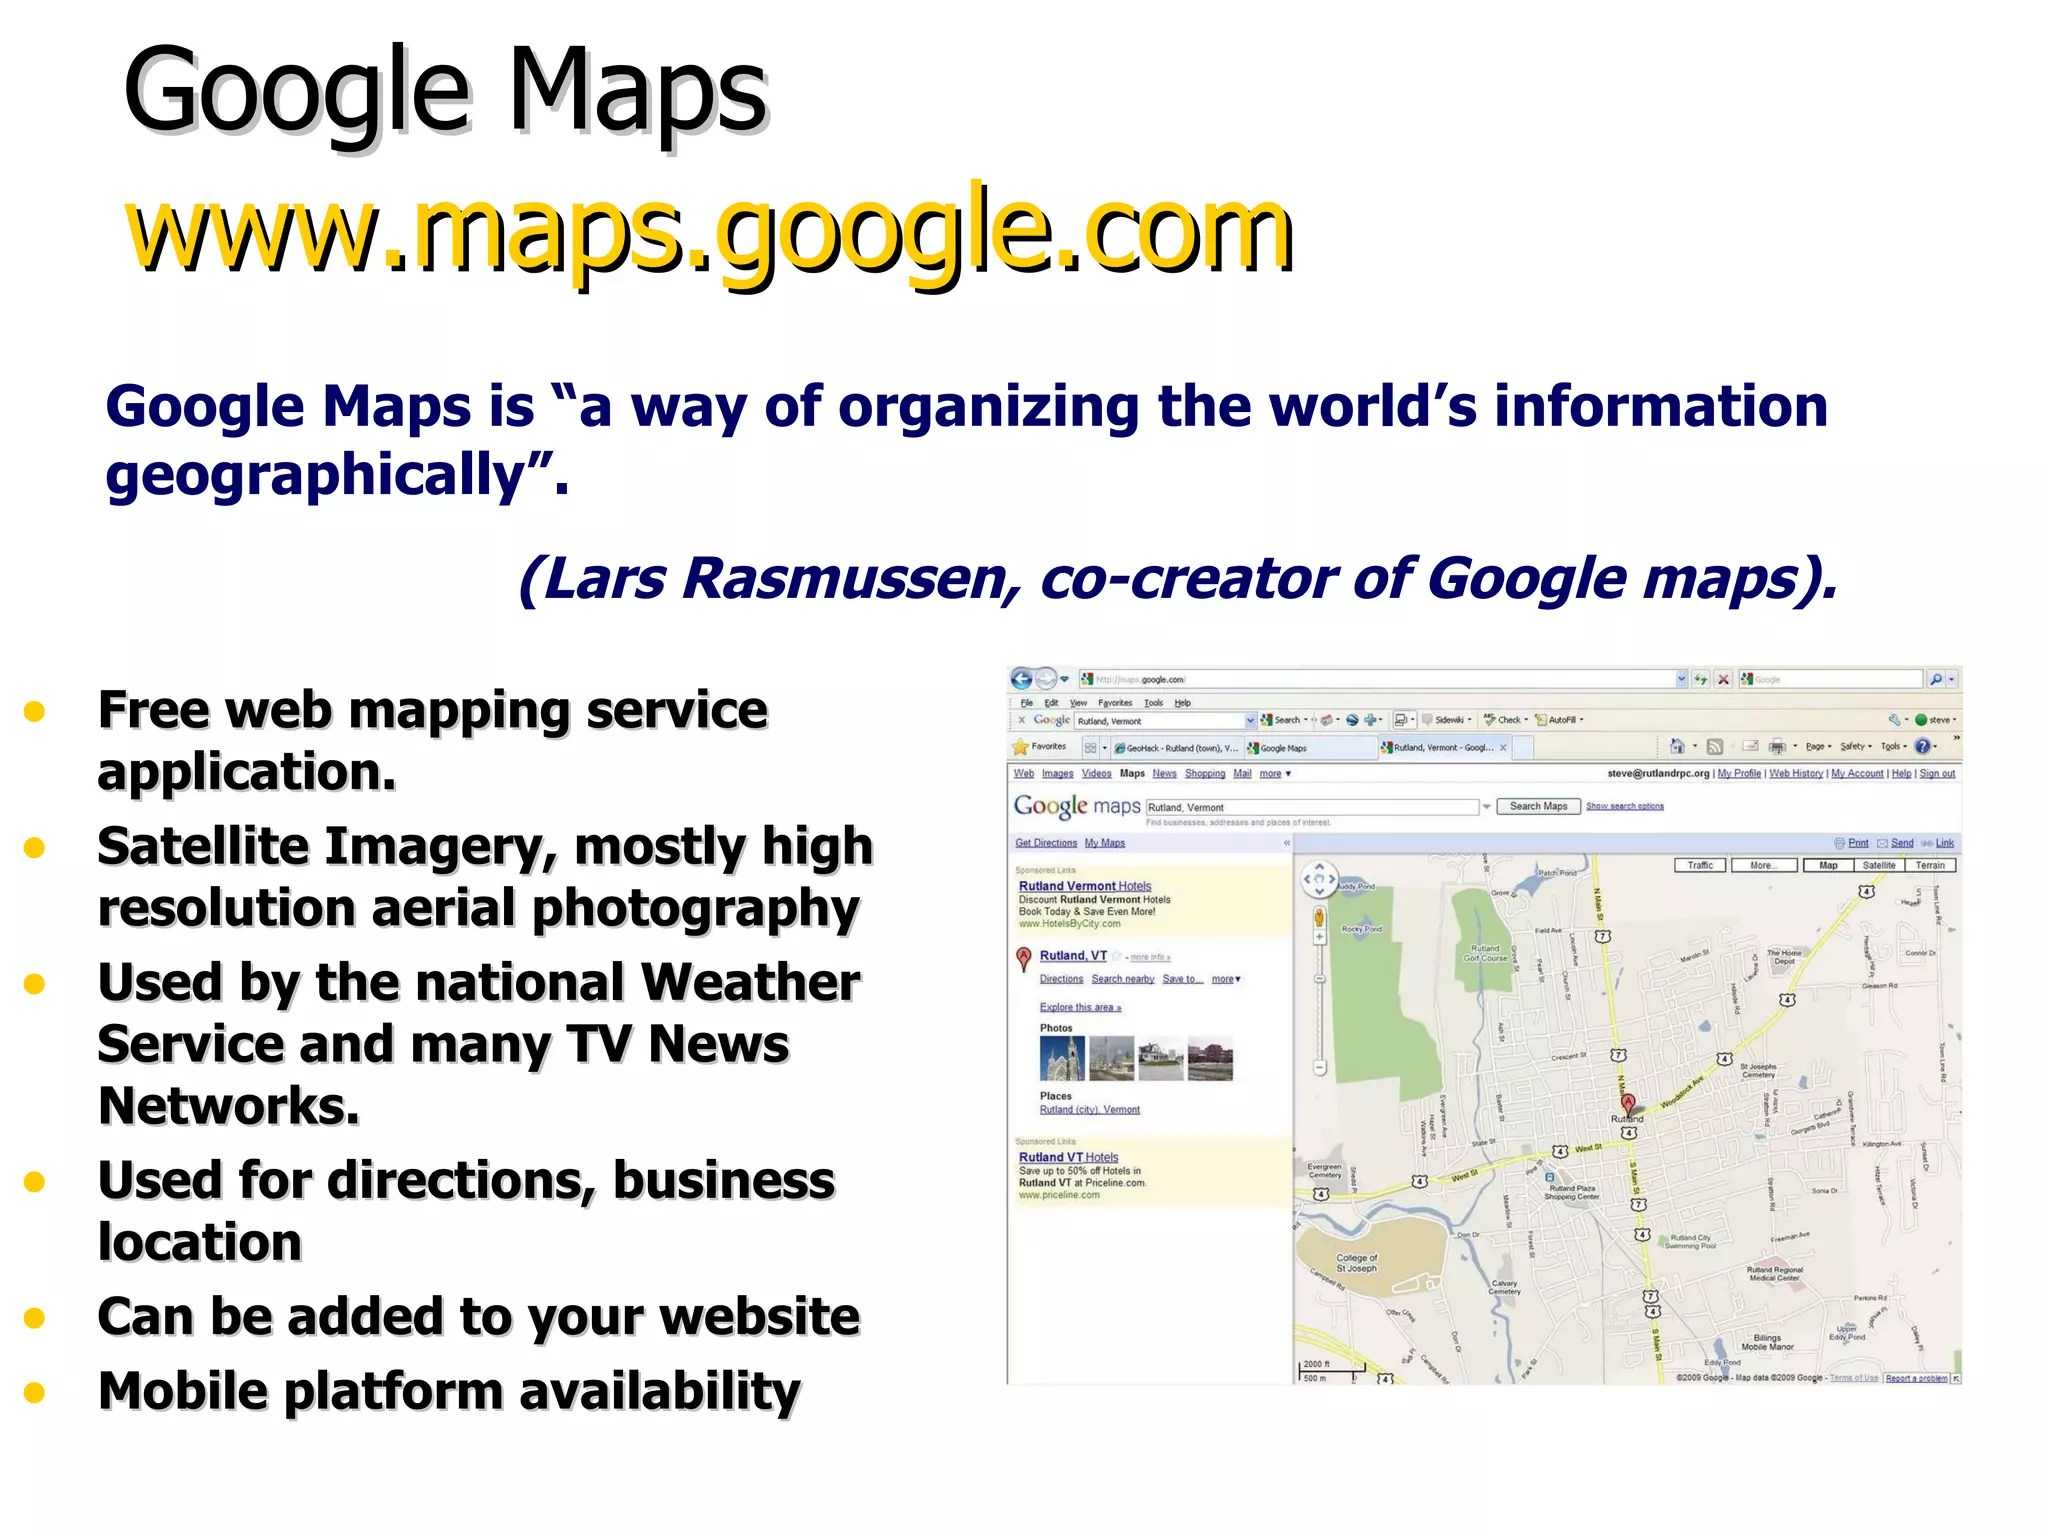Click the Google Toolbar wrench settings icon
This screenshot has width=2048, height=1536.
tap(1894, 719)
